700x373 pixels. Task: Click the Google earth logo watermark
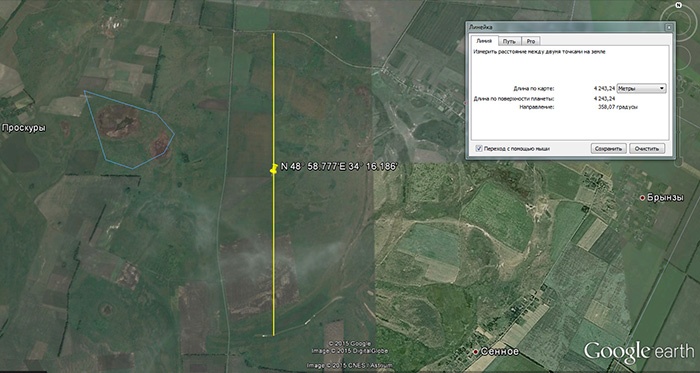coord(639,350)
